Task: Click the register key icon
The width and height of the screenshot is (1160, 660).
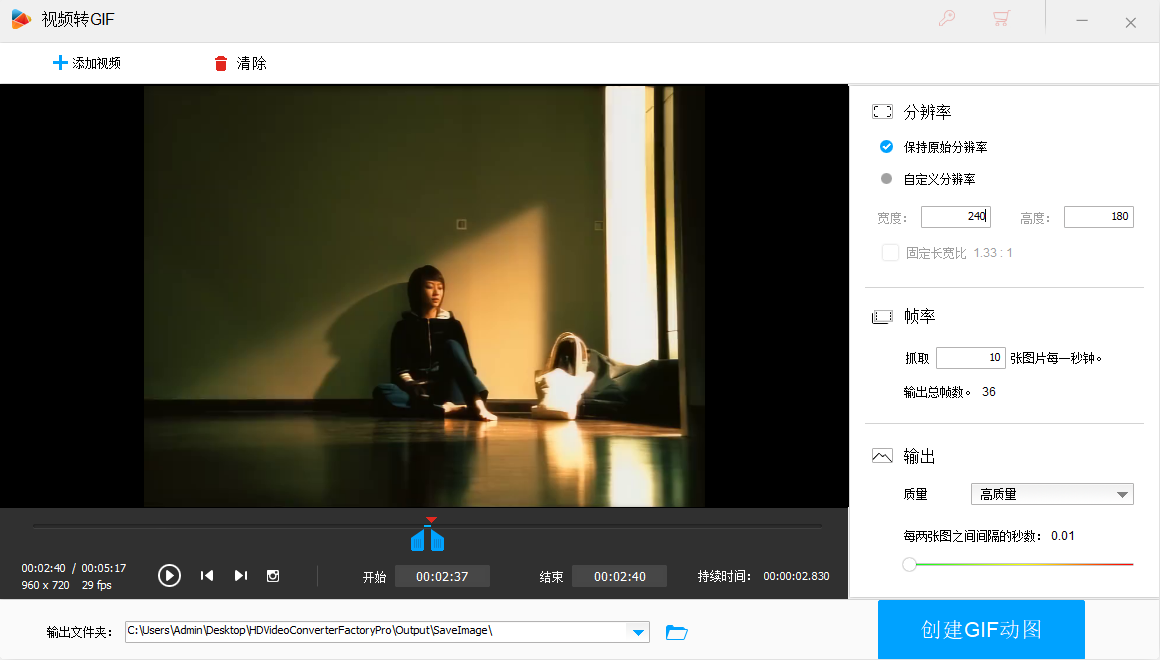Action: (947, 19)
